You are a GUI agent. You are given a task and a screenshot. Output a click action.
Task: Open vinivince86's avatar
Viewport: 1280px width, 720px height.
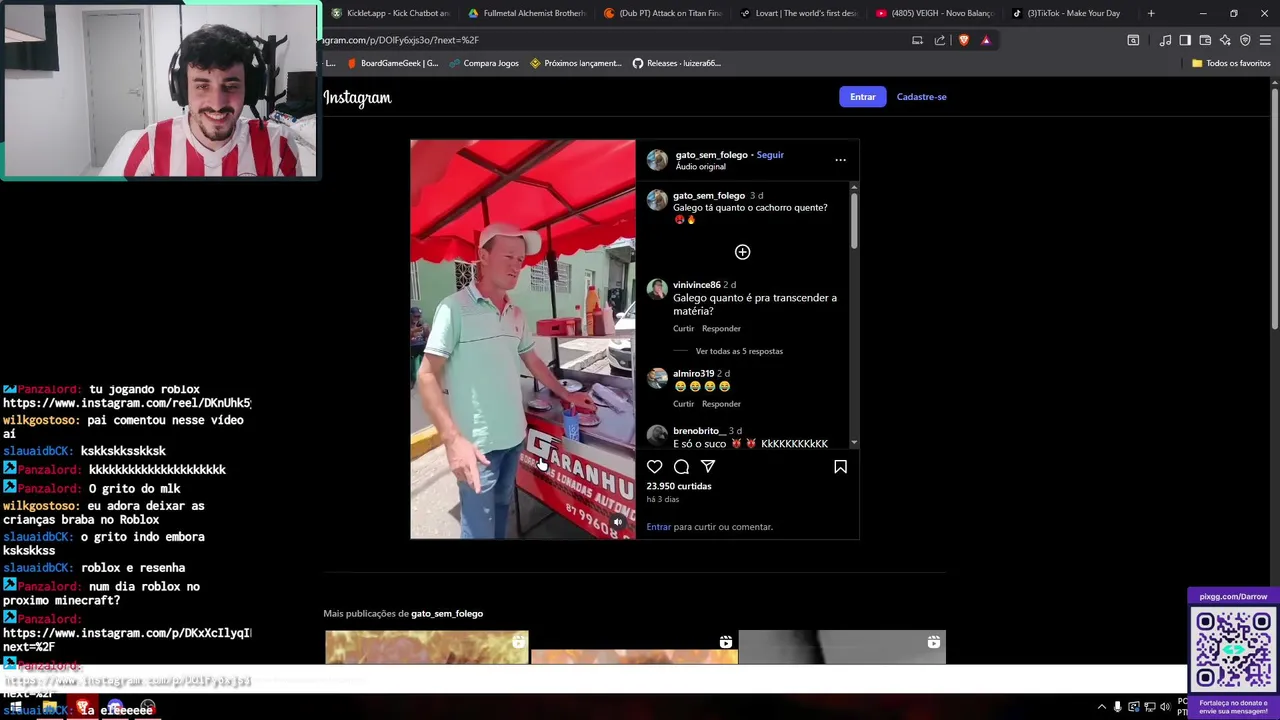coord(657,290)
